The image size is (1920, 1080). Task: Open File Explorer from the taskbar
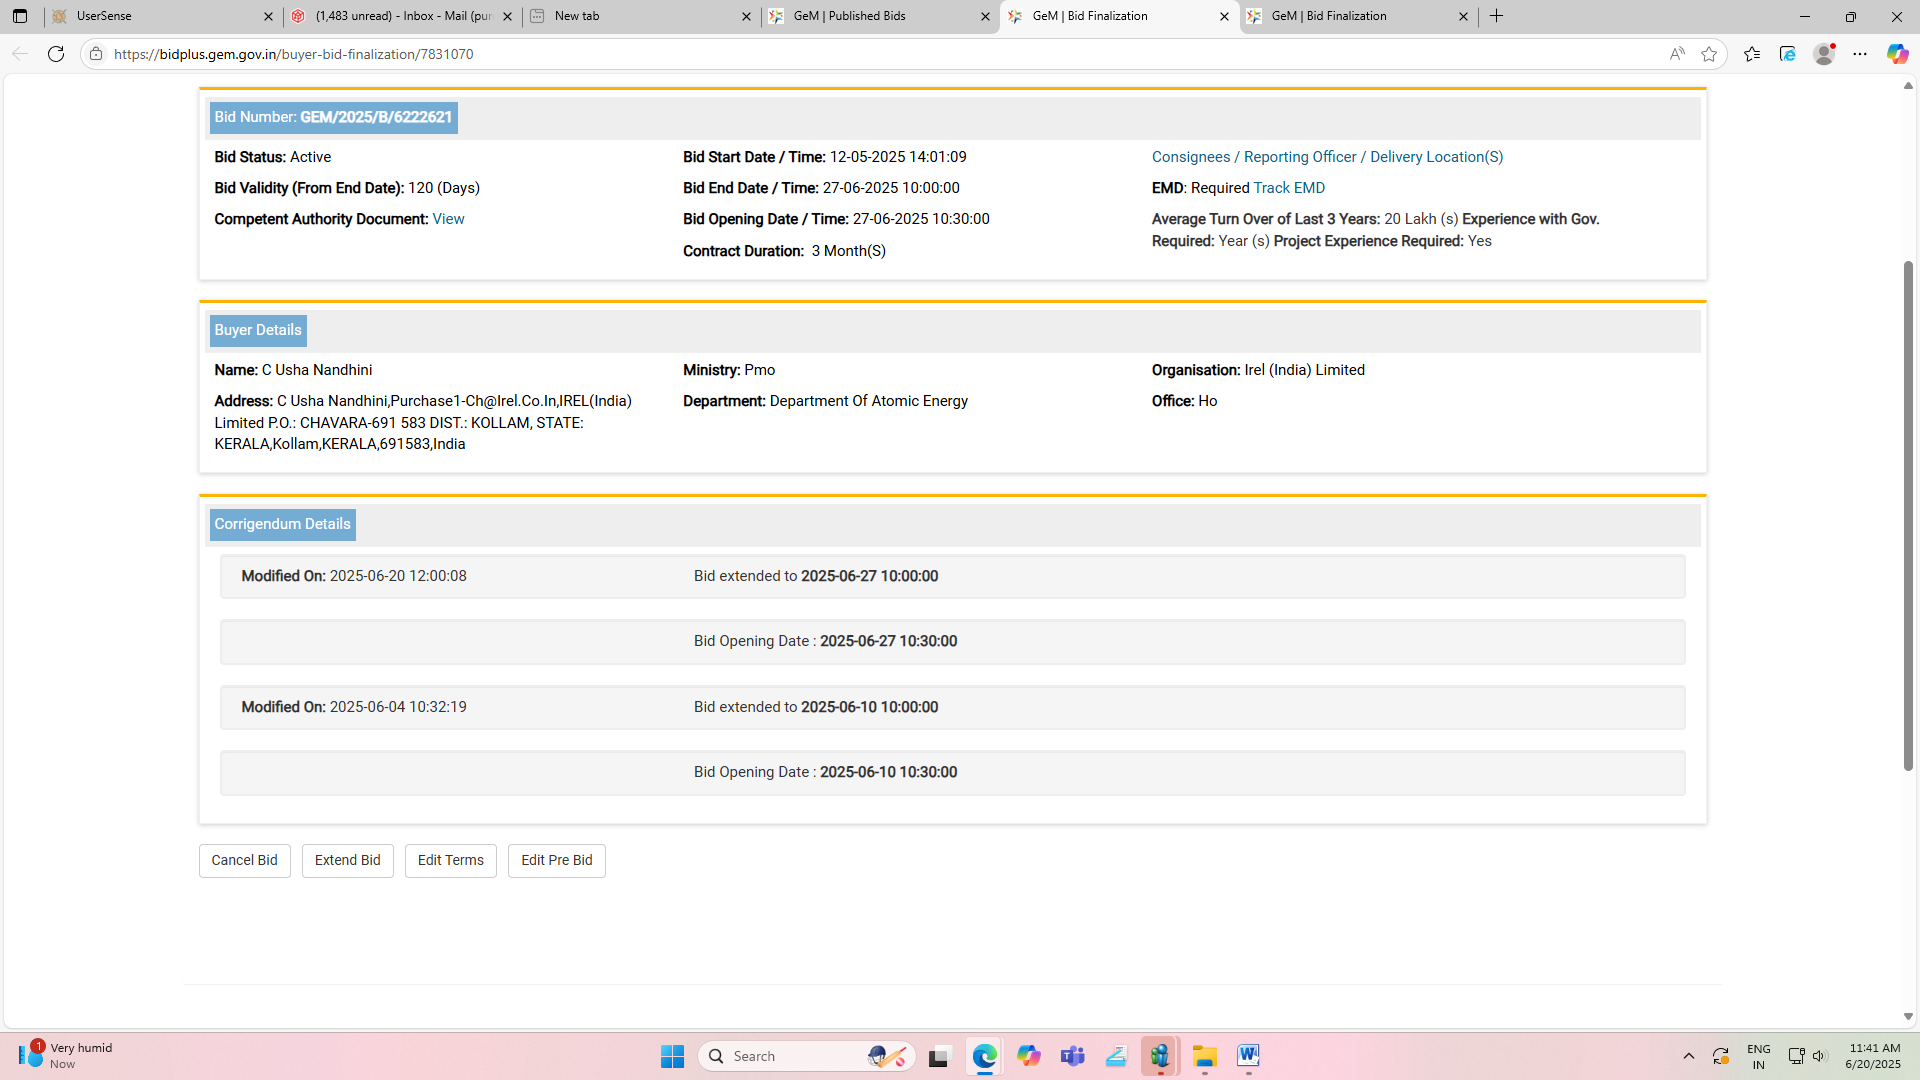tap(1204, 1056)
